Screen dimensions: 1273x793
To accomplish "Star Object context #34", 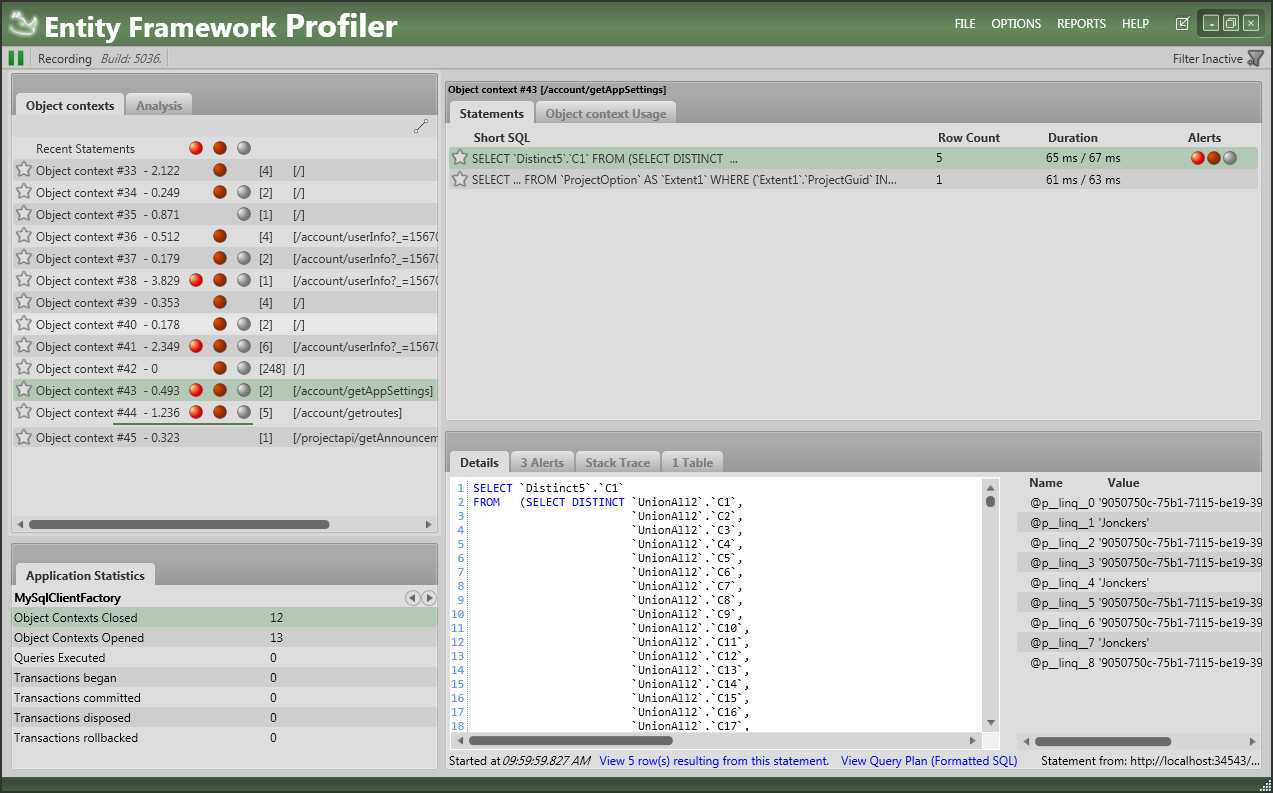I will click(x=24, y=192).
